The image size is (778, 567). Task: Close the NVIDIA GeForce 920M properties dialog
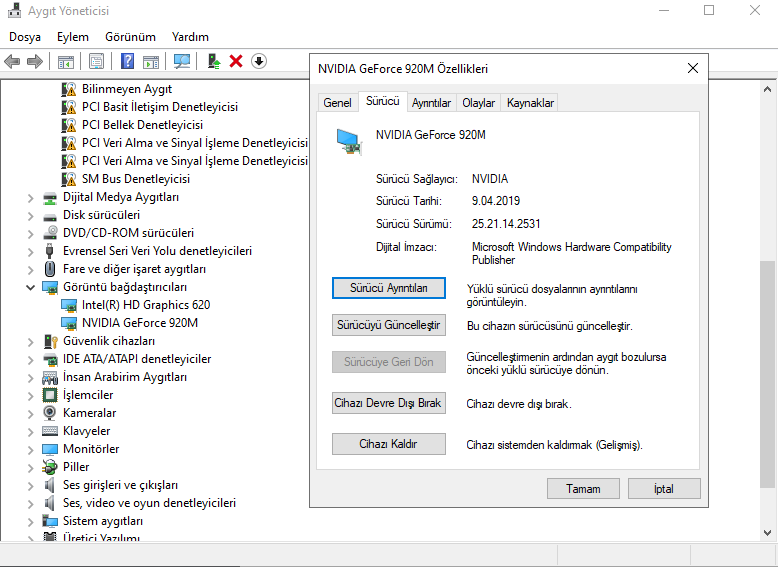click(693, 68)
